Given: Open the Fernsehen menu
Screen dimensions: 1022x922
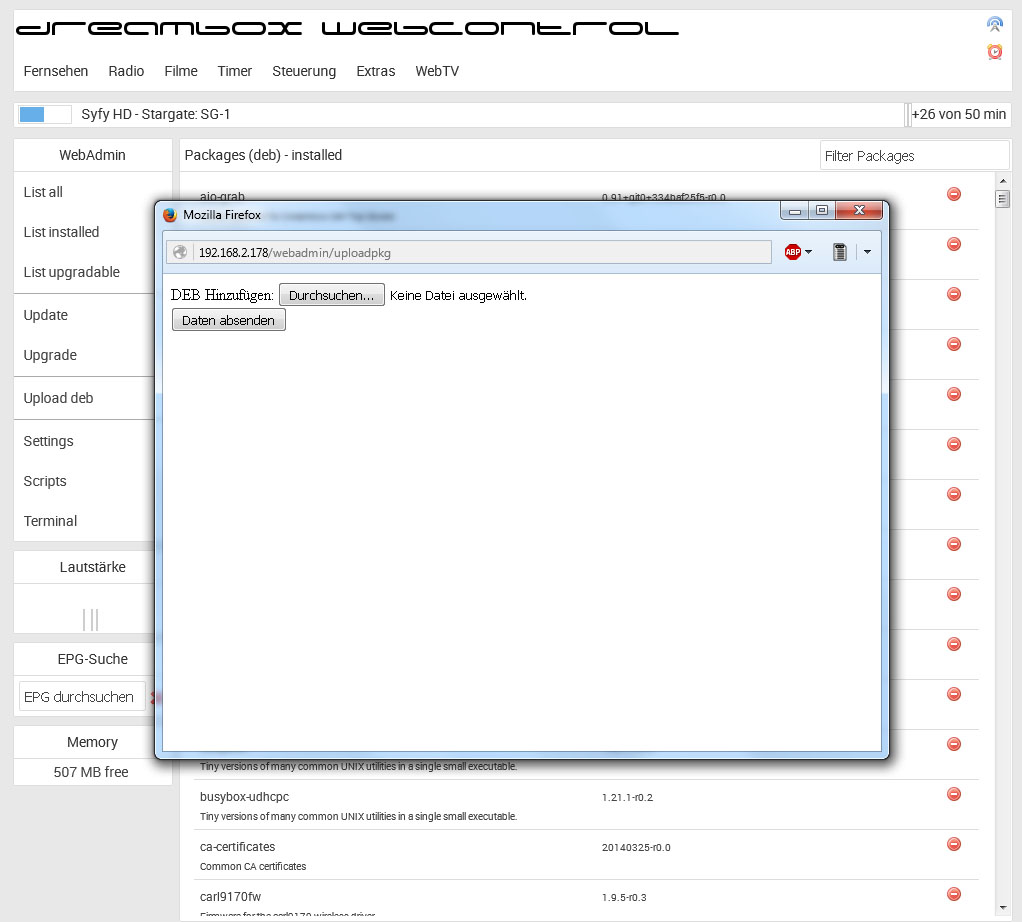Looking at the screenshot, I should 56,71.
